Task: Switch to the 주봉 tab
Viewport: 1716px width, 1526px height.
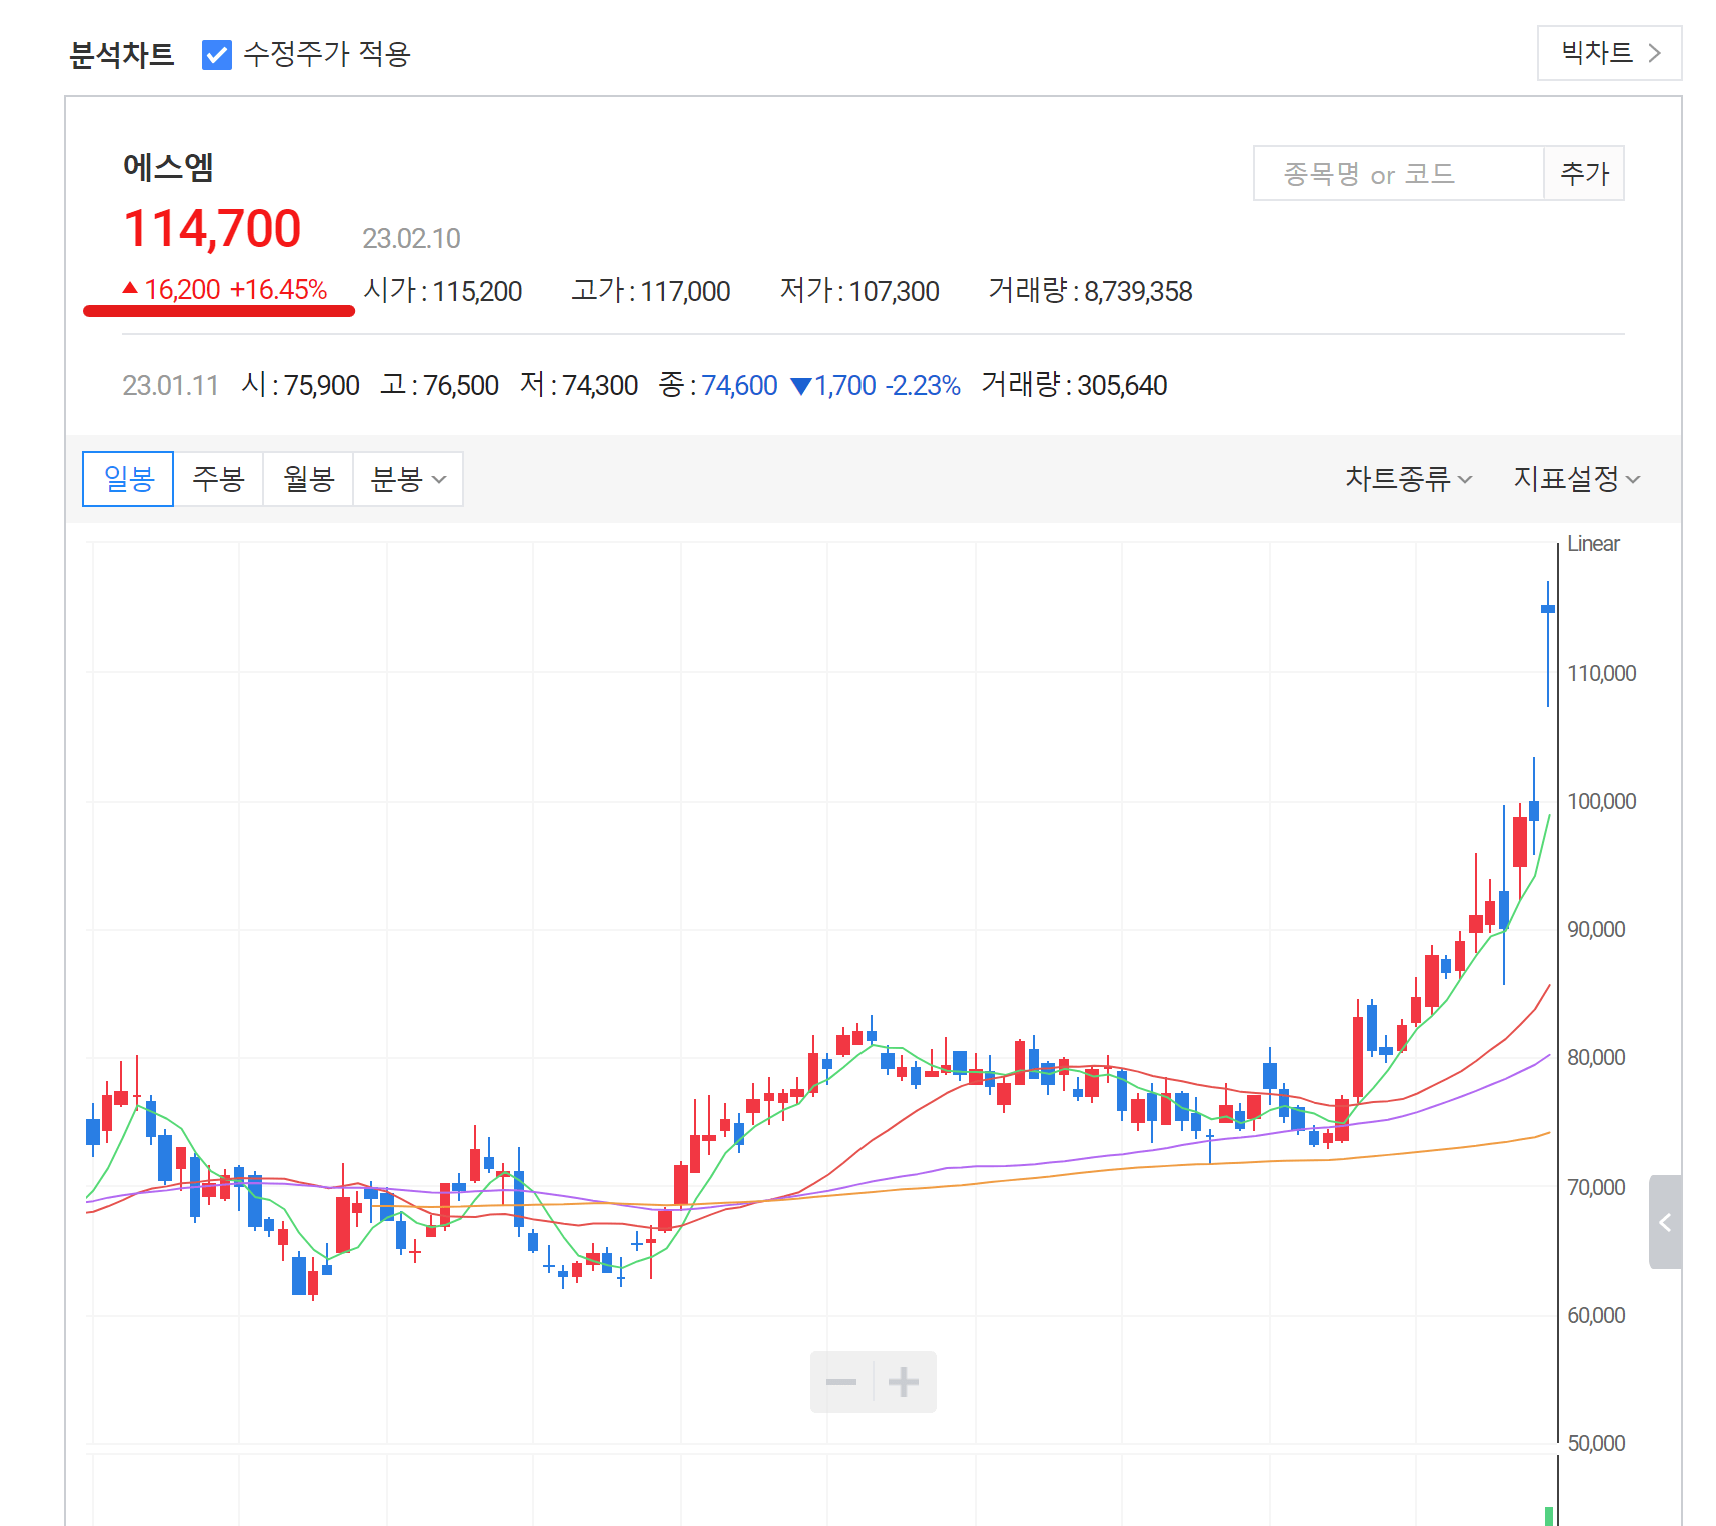Action: coord(218,479)
